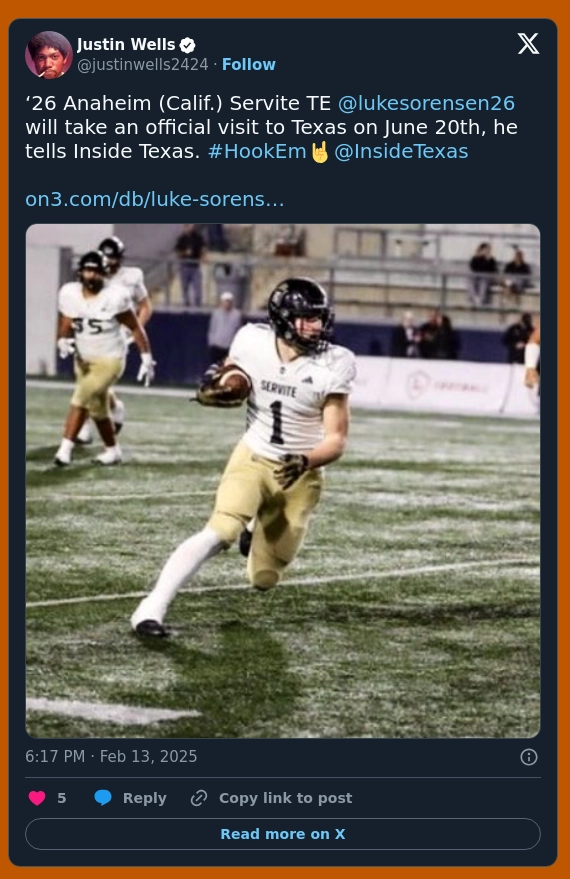Follow Justin Wells

[248, 64]
